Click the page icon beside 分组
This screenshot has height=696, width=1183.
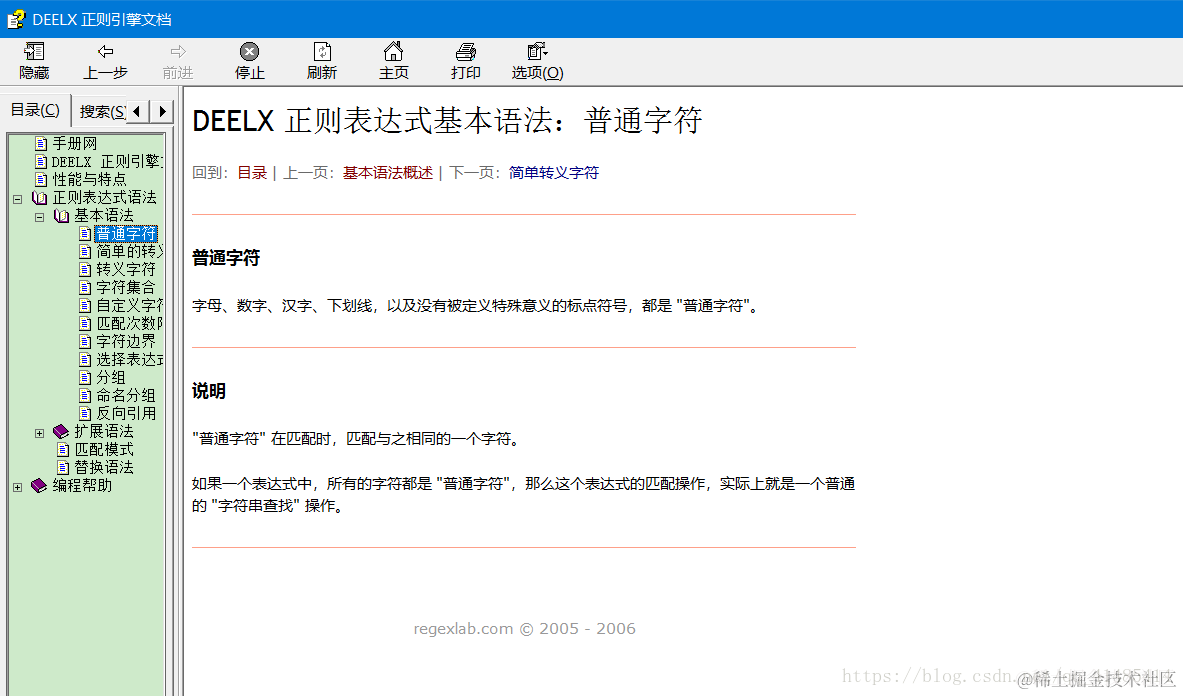coord(84,378)
